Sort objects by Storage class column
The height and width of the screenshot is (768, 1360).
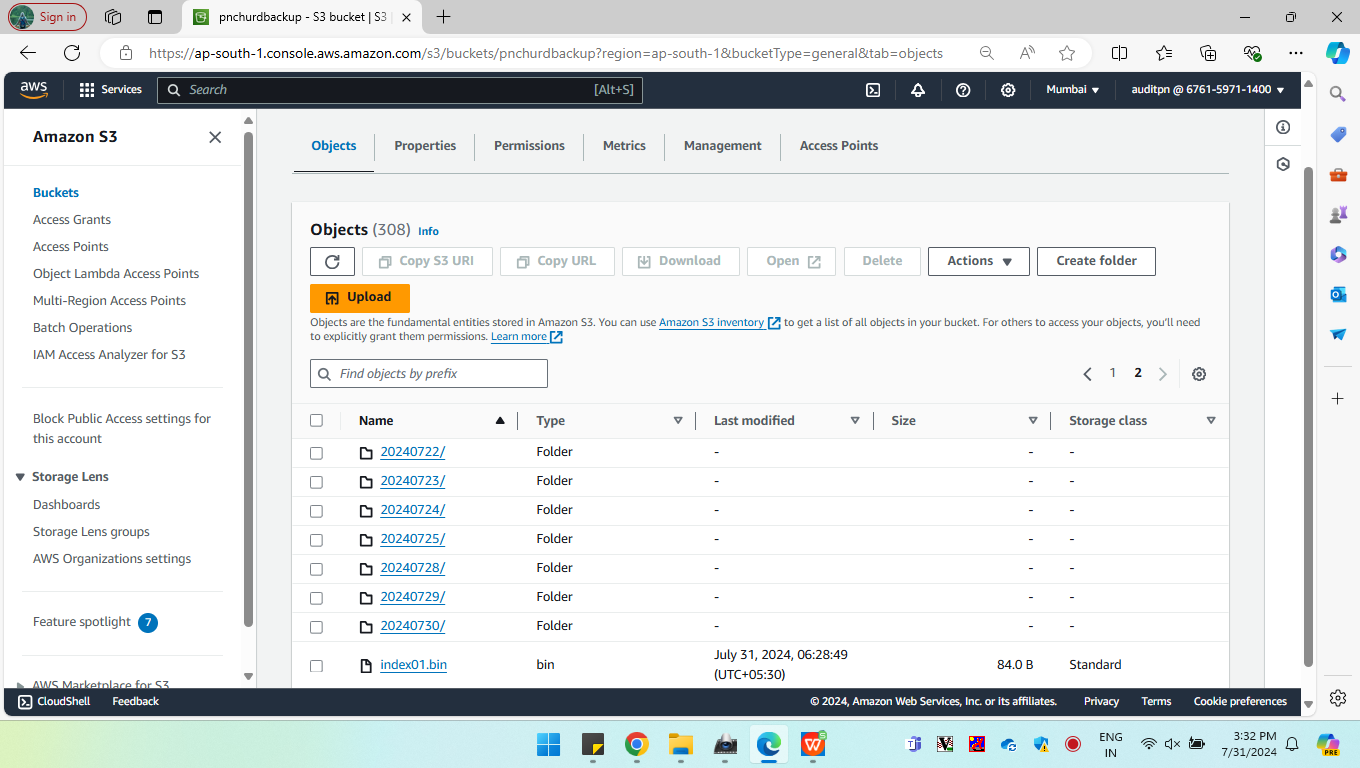[x=1211, y=421]
